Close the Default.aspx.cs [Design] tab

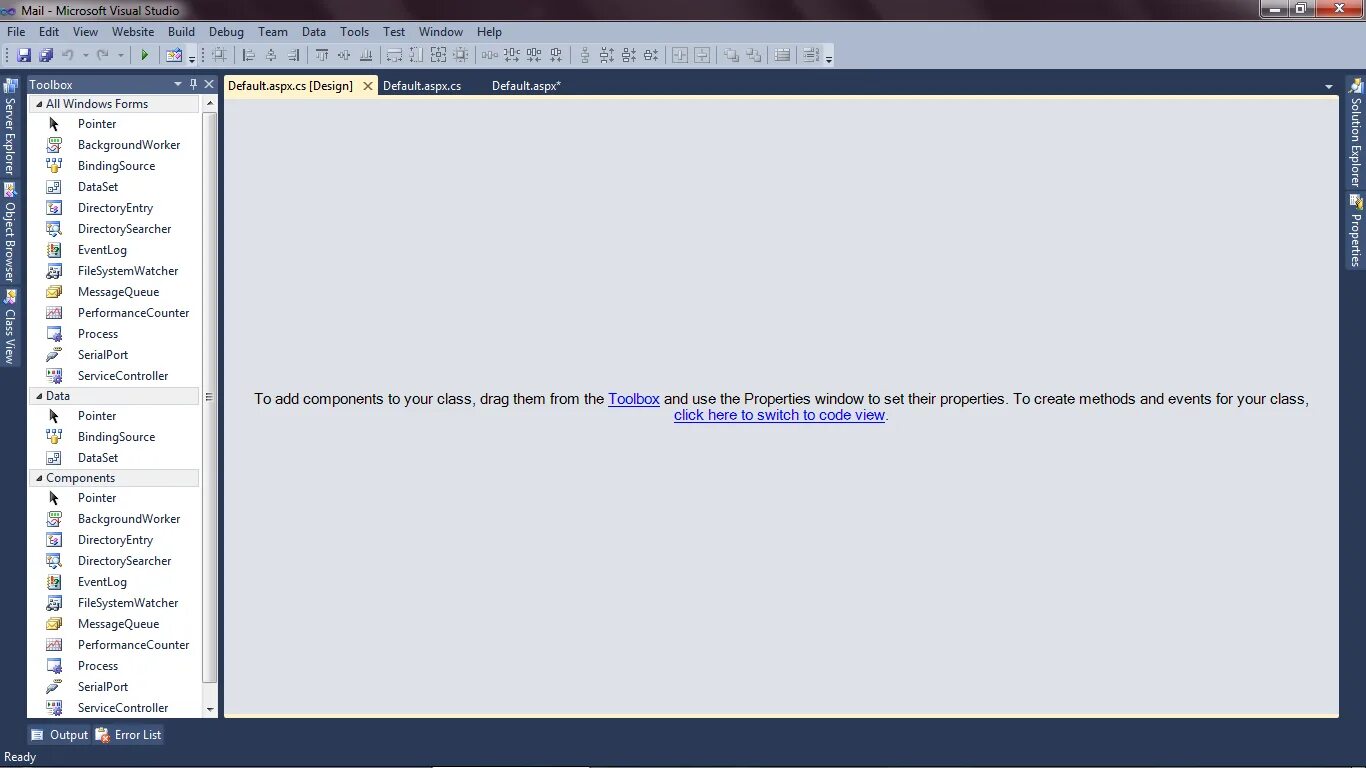[x=368, y=86]
